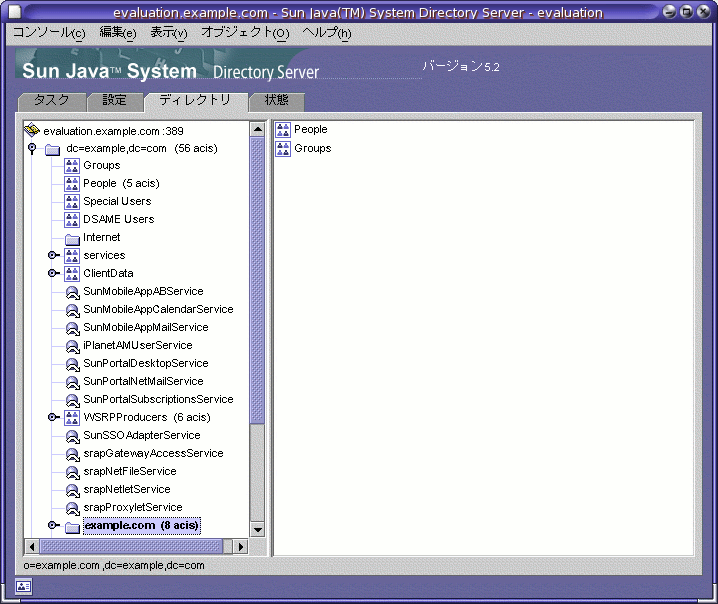Open the 表示 menu
Viewport: 718px width, 604px height.
[x=169, y=33]
